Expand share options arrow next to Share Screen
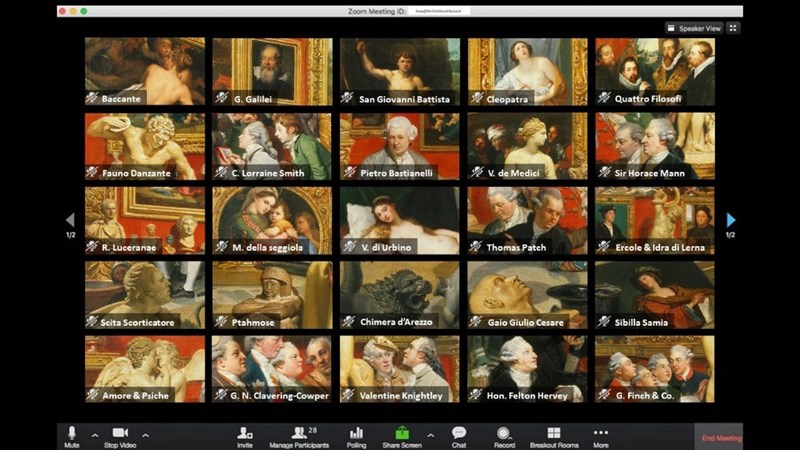This screenshot has height=450, width=800. (x=431, y=436)
